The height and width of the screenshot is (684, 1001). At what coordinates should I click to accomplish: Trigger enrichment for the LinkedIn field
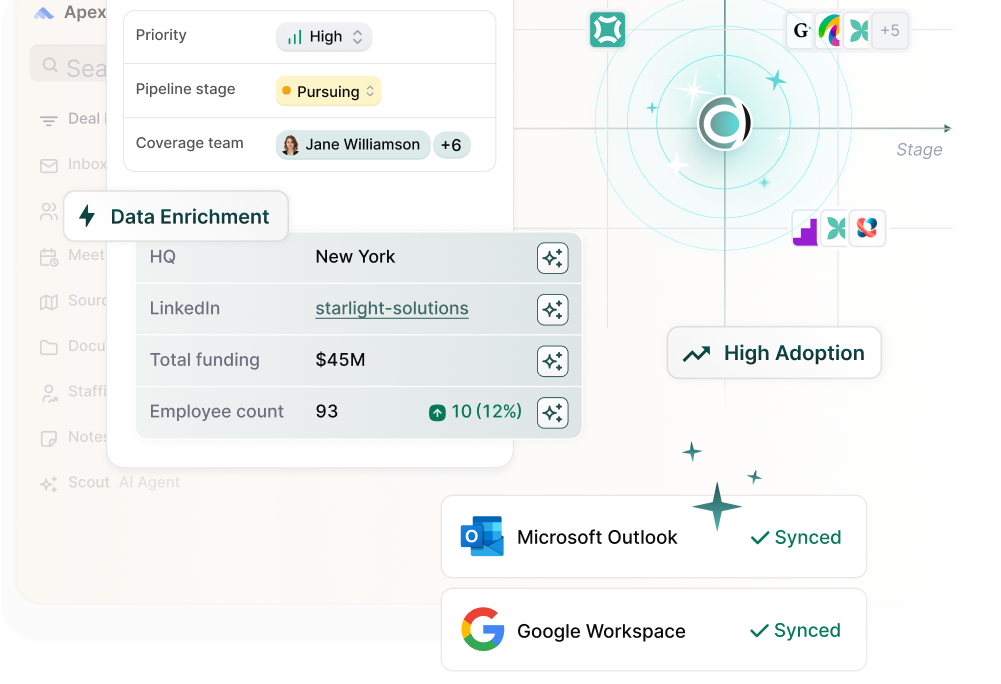(552, 309)
